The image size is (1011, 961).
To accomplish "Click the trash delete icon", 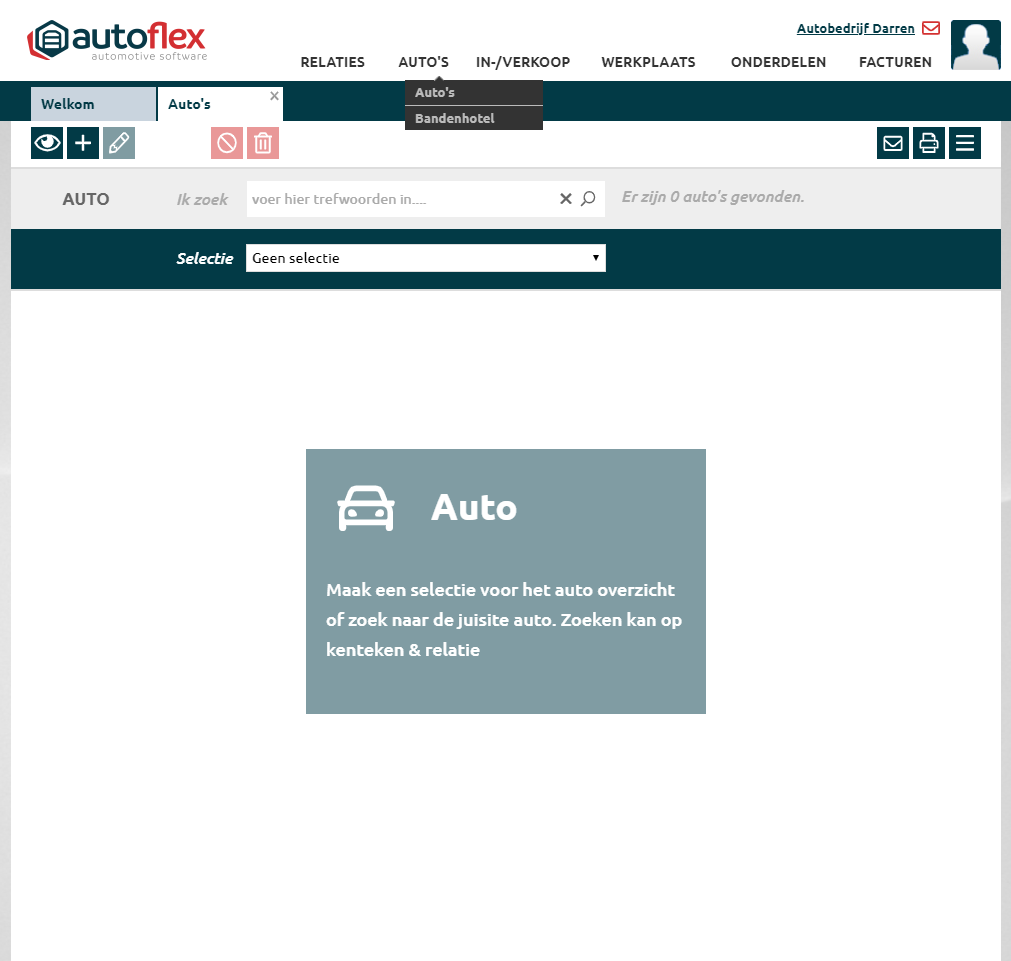I will [x=263, y=143].
